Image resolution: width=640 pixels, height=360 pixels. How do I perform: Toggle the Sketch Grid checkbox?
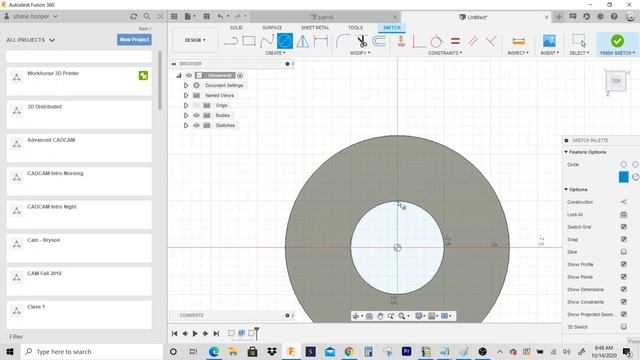tap(624, 227)
